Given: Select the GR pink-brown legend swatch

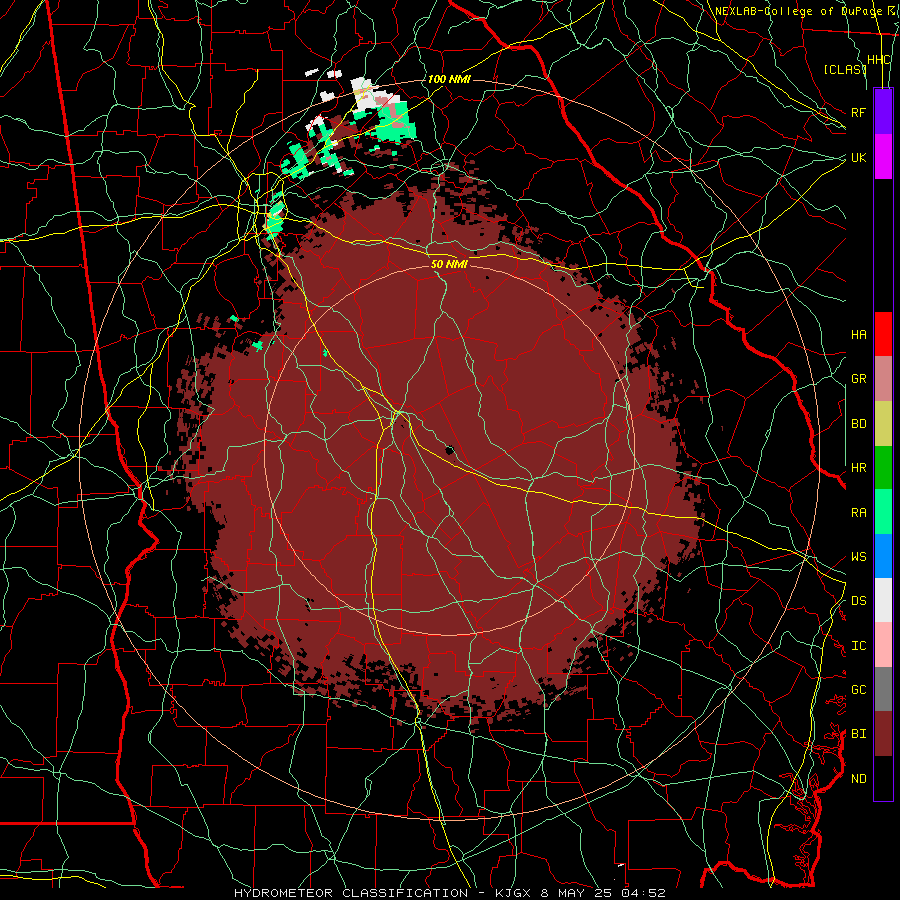Looking at the screenshot, I should [x=883, y=378].
